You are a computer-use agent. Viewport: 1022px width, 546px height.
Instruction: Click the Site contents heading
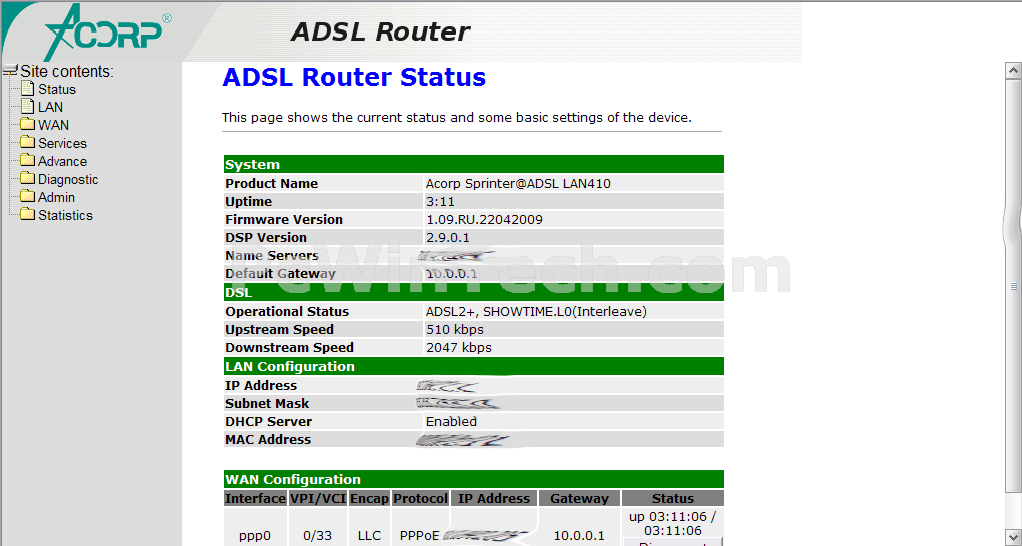pos(67,72)
